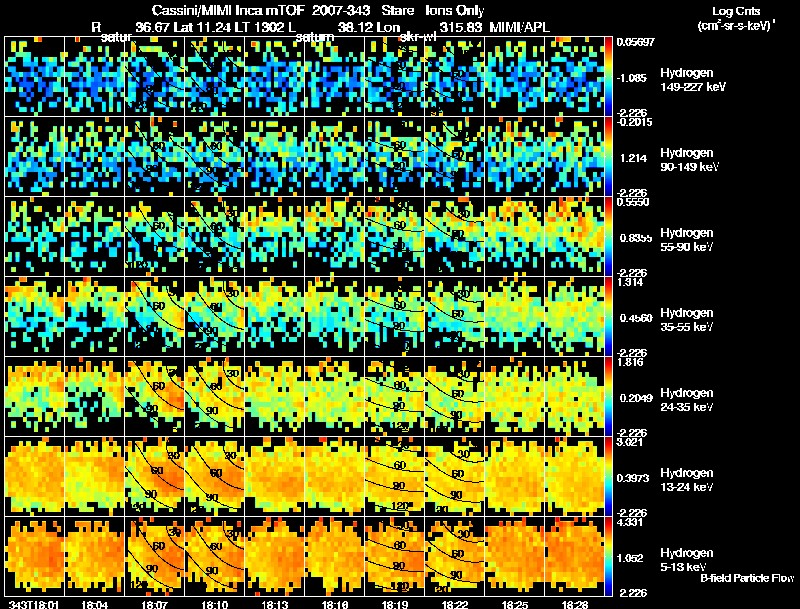Click the 'B-field Particle Flow' caption
The width and height of the screenshot is (800, 609).
click(x=747, y=578)
